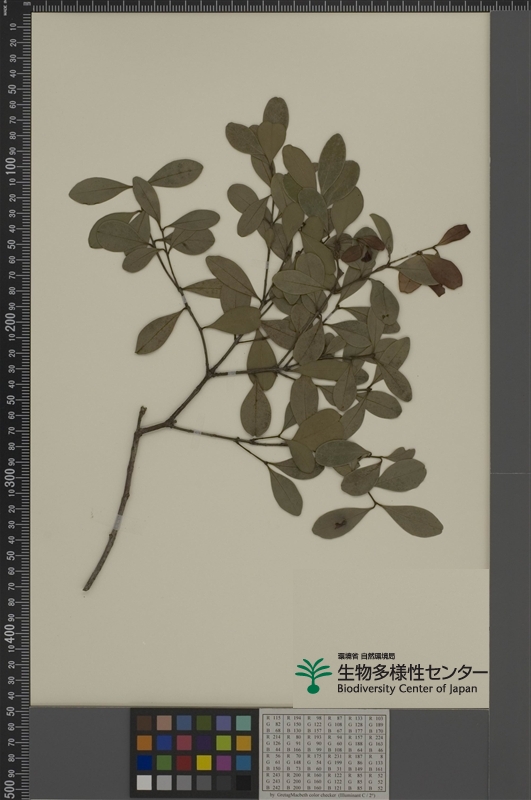The height and width of the screenshot is (800, 531).
Task: Click the reddish-brown leaf at the branch tip
Action: pos(453,235)
